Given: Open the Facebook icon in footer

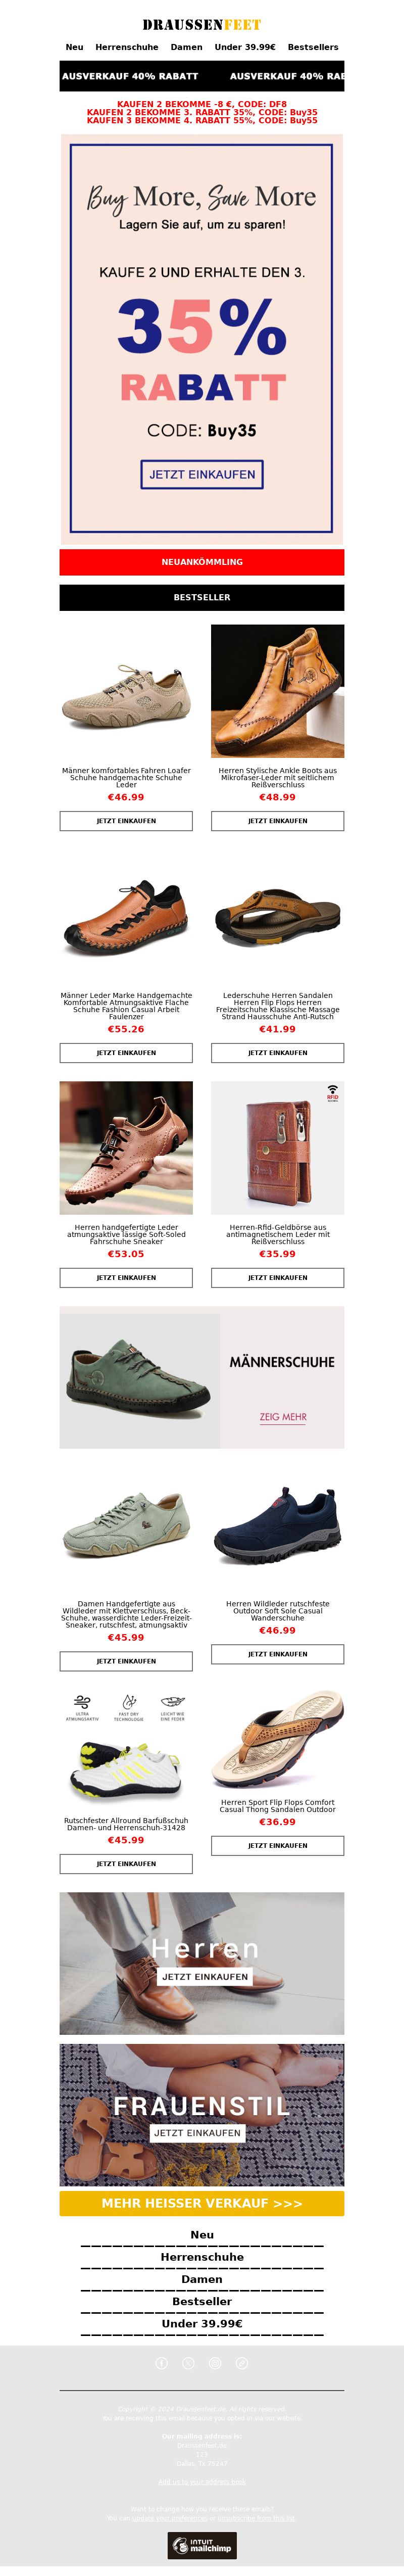Looking at the screenshot, I should 162,2363.
